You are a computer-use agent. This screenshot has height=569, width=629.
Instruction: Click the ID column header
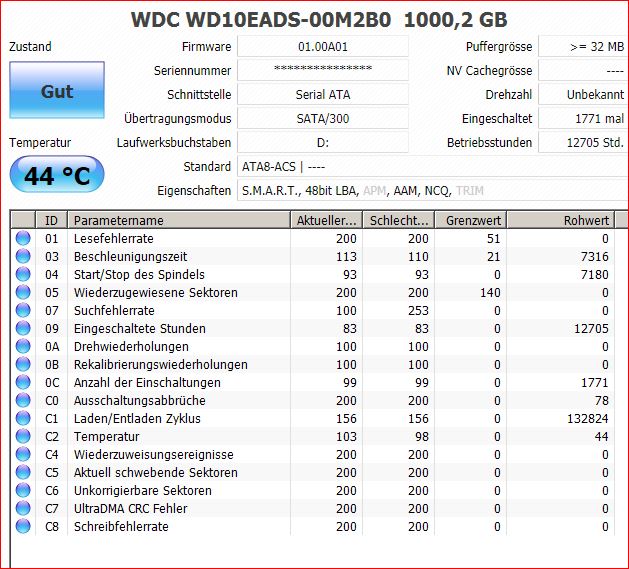(51, 220)
